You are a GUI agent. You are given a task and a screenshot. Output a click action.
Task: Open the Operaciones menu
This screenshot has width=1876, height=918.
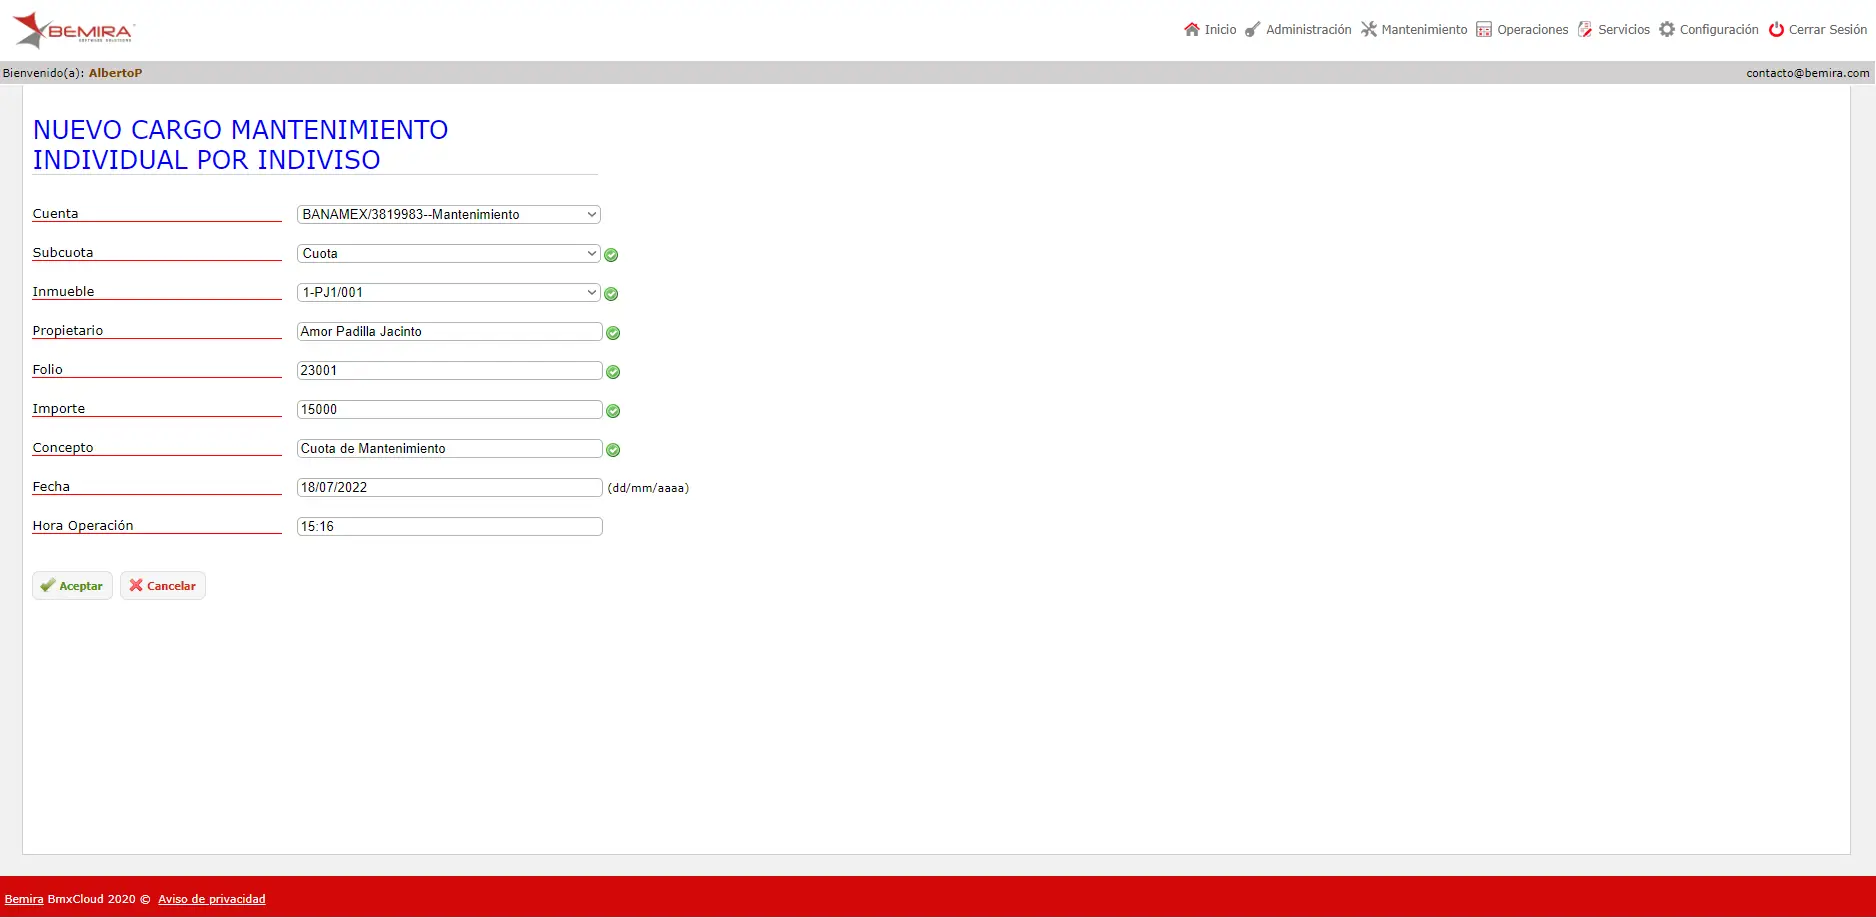(1522, 30)
